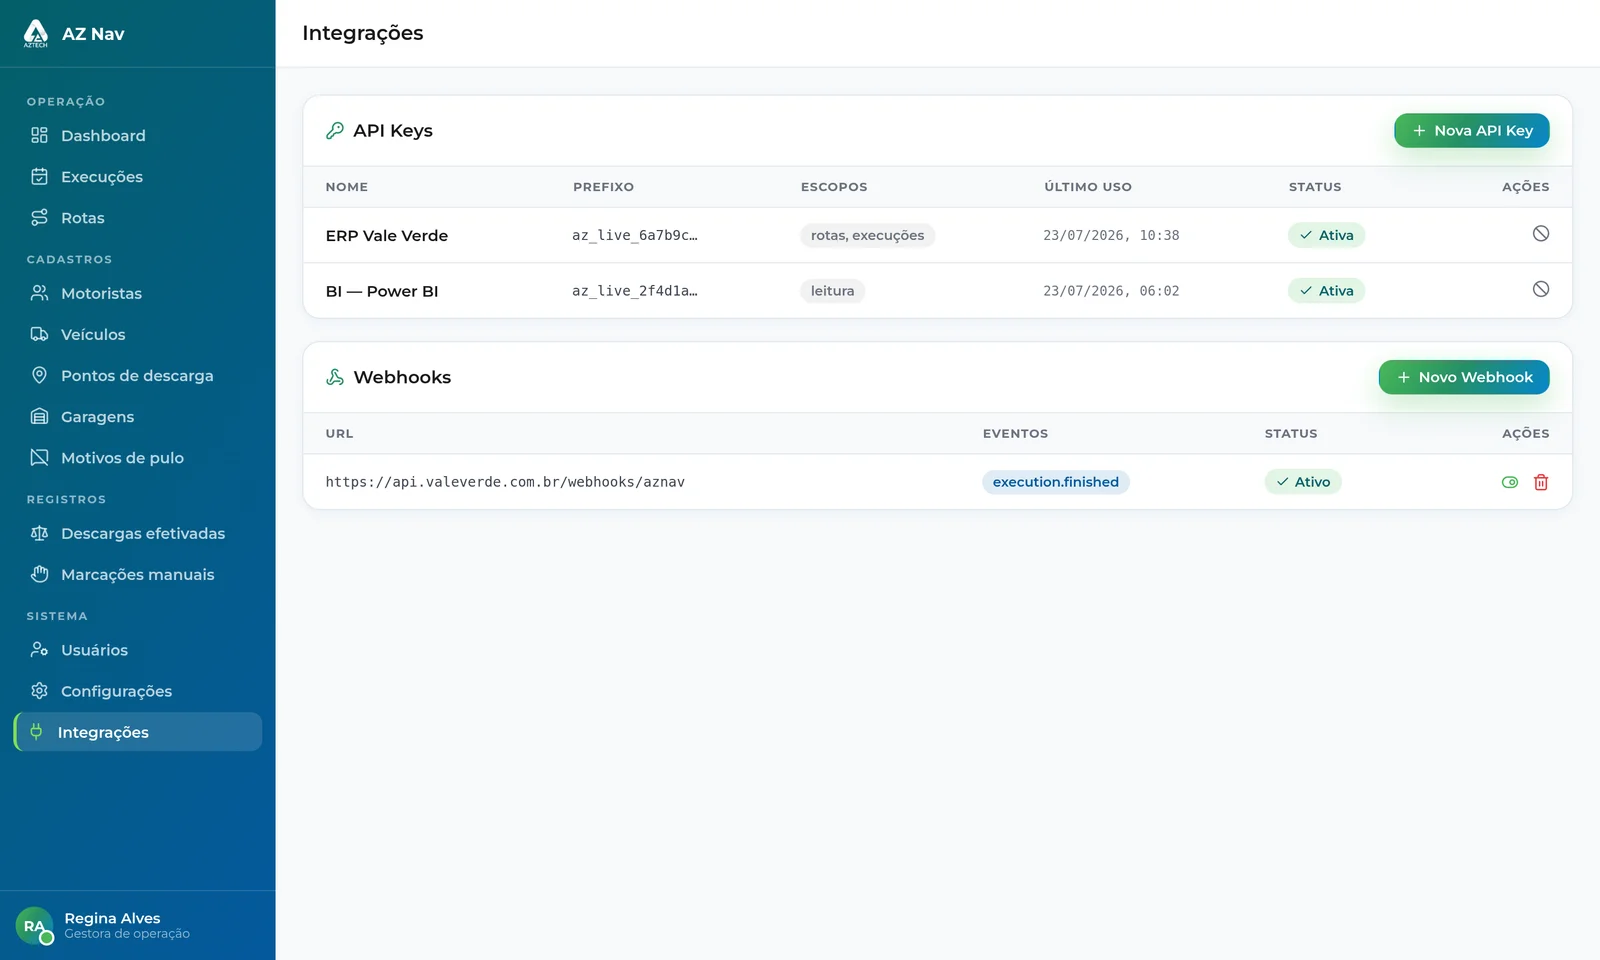Click the URL column header
This screenshot has height=960, width=1600.
click(x=339, y=434)
